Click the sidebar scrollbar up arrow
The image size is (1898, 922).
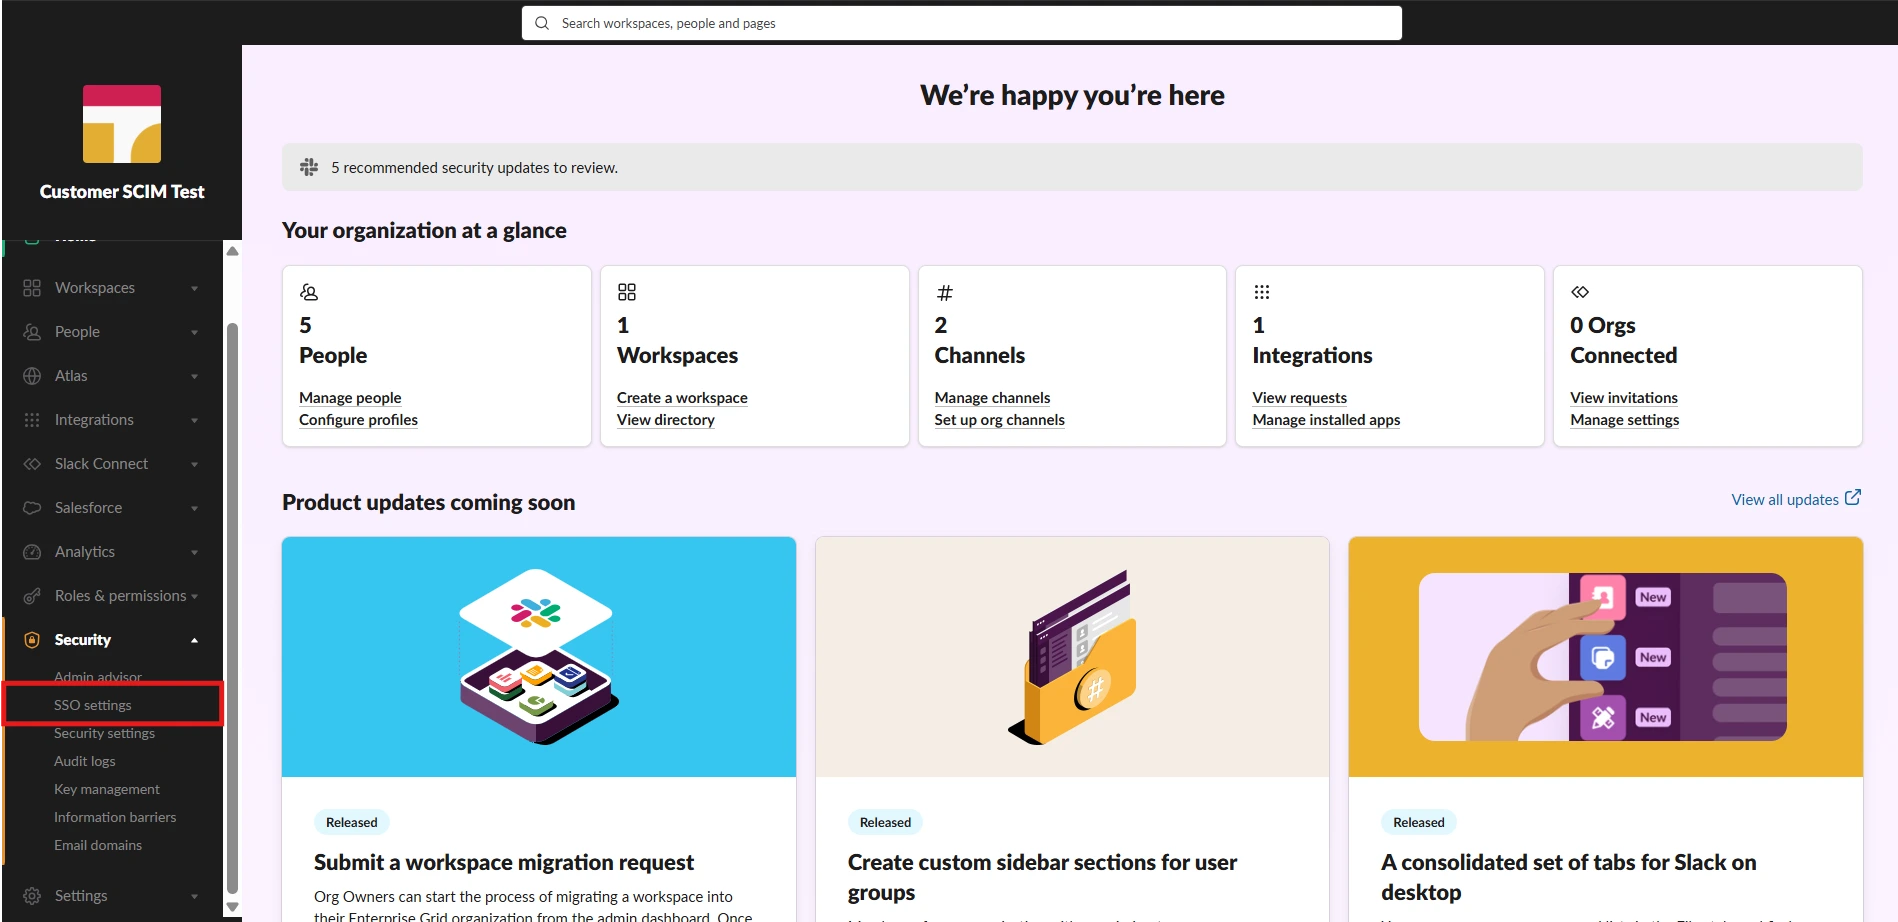[x=232, y=251]
